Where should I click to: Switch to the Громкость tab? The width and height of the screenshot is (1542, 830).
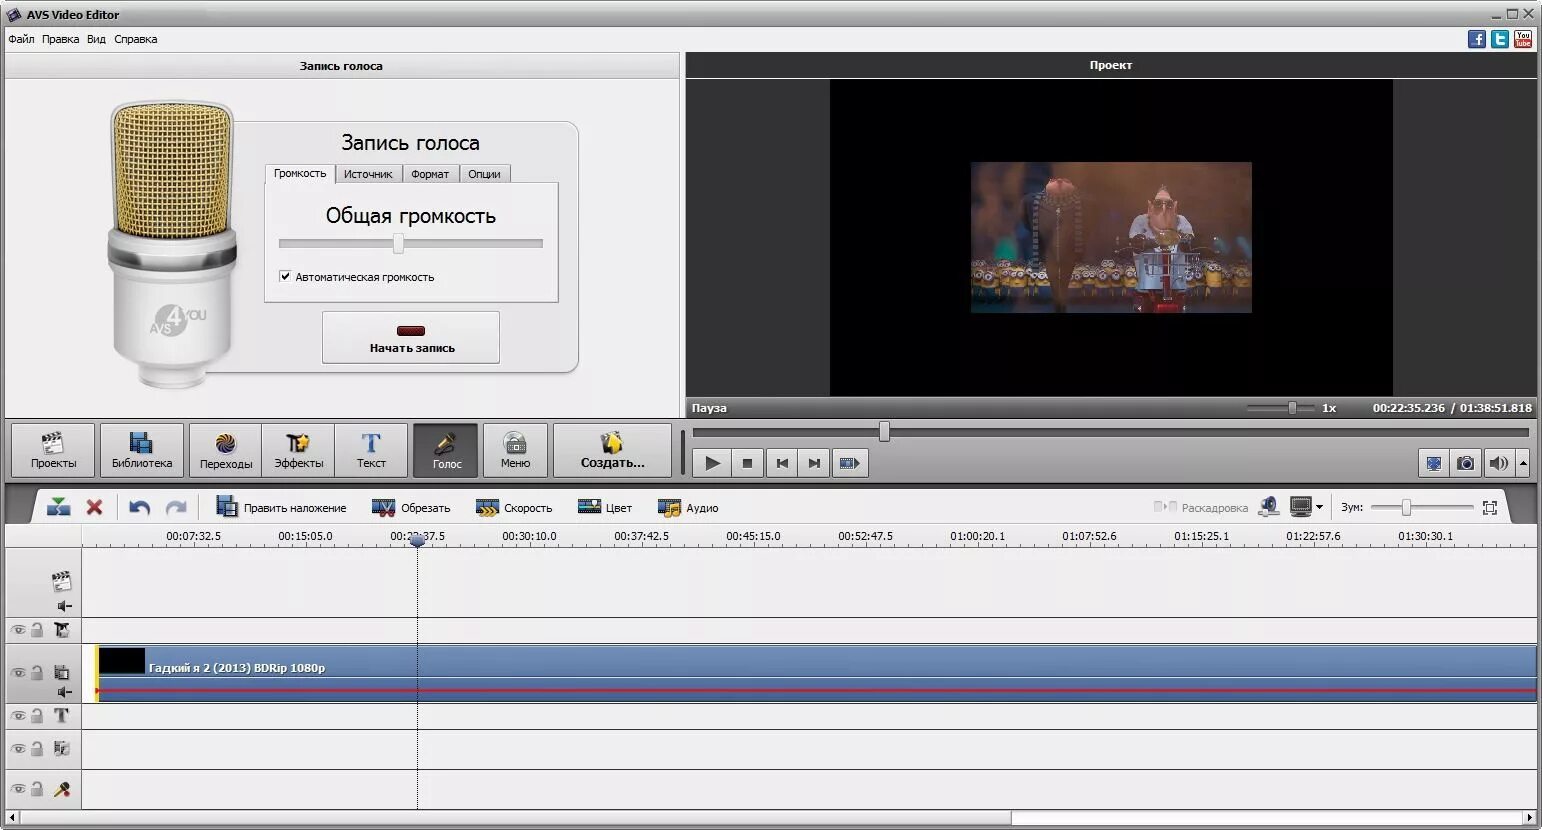click(300, 173)
